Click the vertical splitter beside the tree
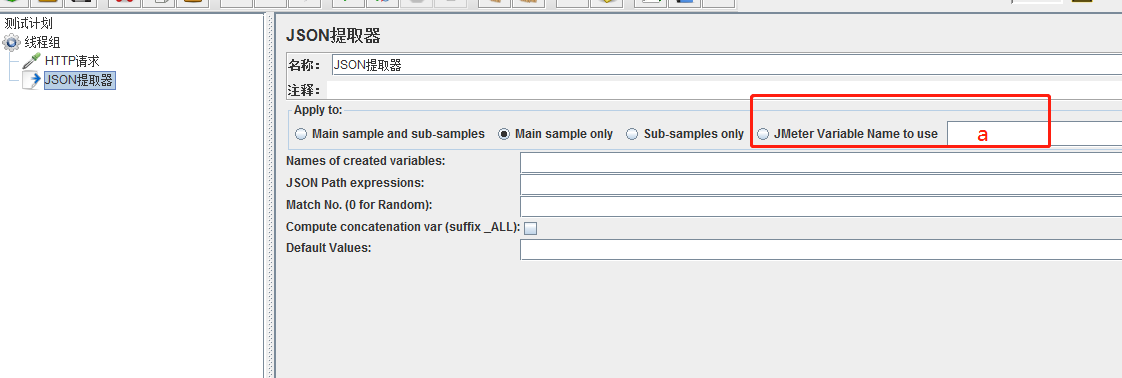 pyautogui.click(x=270, y=195)
